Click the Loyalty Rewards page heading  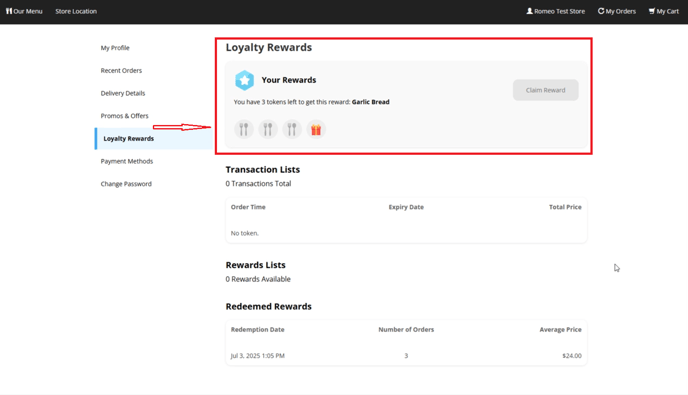point(269,47)
